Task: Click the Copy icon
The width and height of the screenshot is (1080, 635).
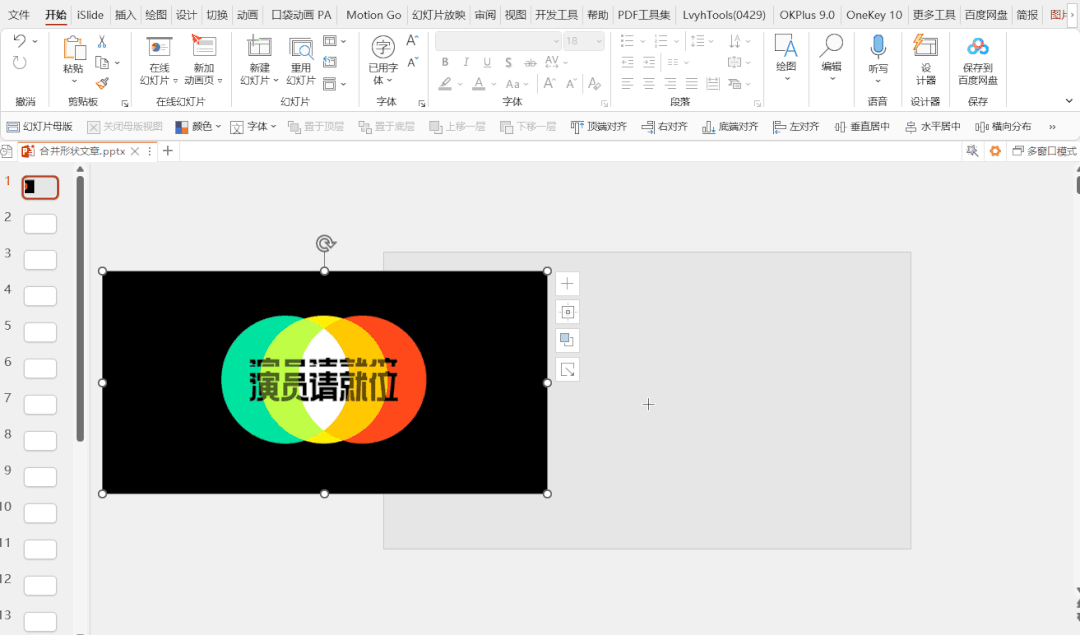Action: point(102,63)
